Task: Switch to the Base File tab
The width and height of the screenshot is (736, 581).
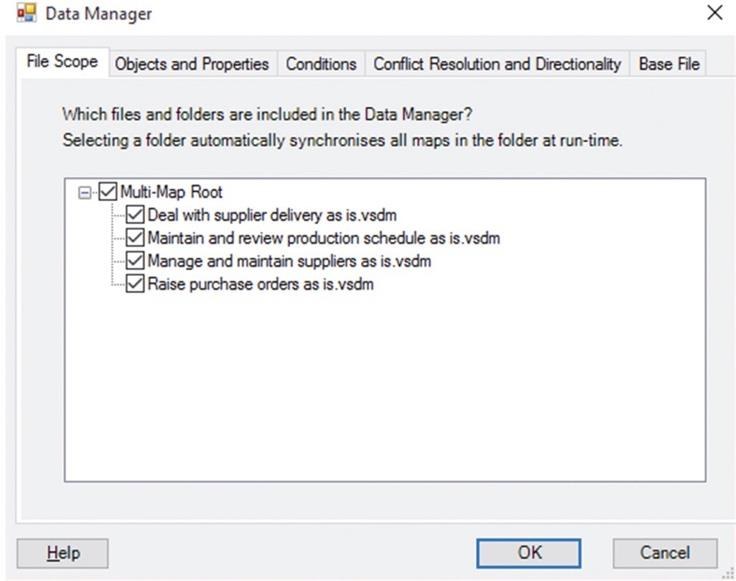Action: tap(669, 64)
